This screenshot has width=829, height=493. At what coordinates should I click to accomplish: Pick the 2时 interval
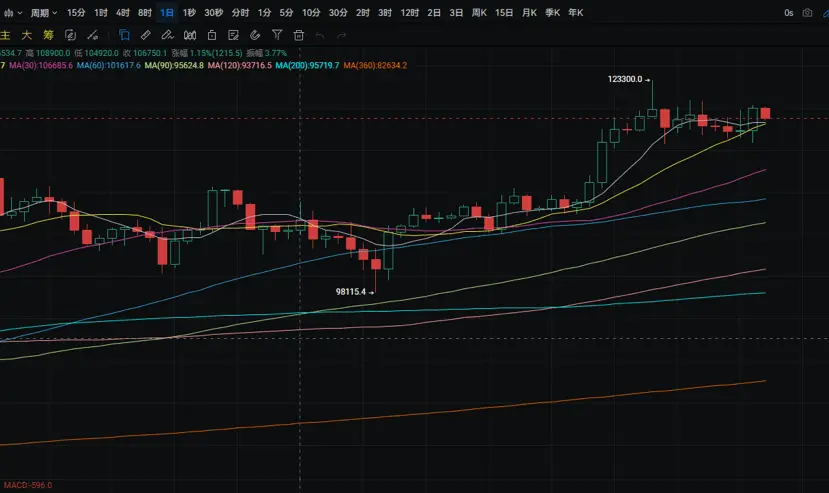tap(363, 13)
